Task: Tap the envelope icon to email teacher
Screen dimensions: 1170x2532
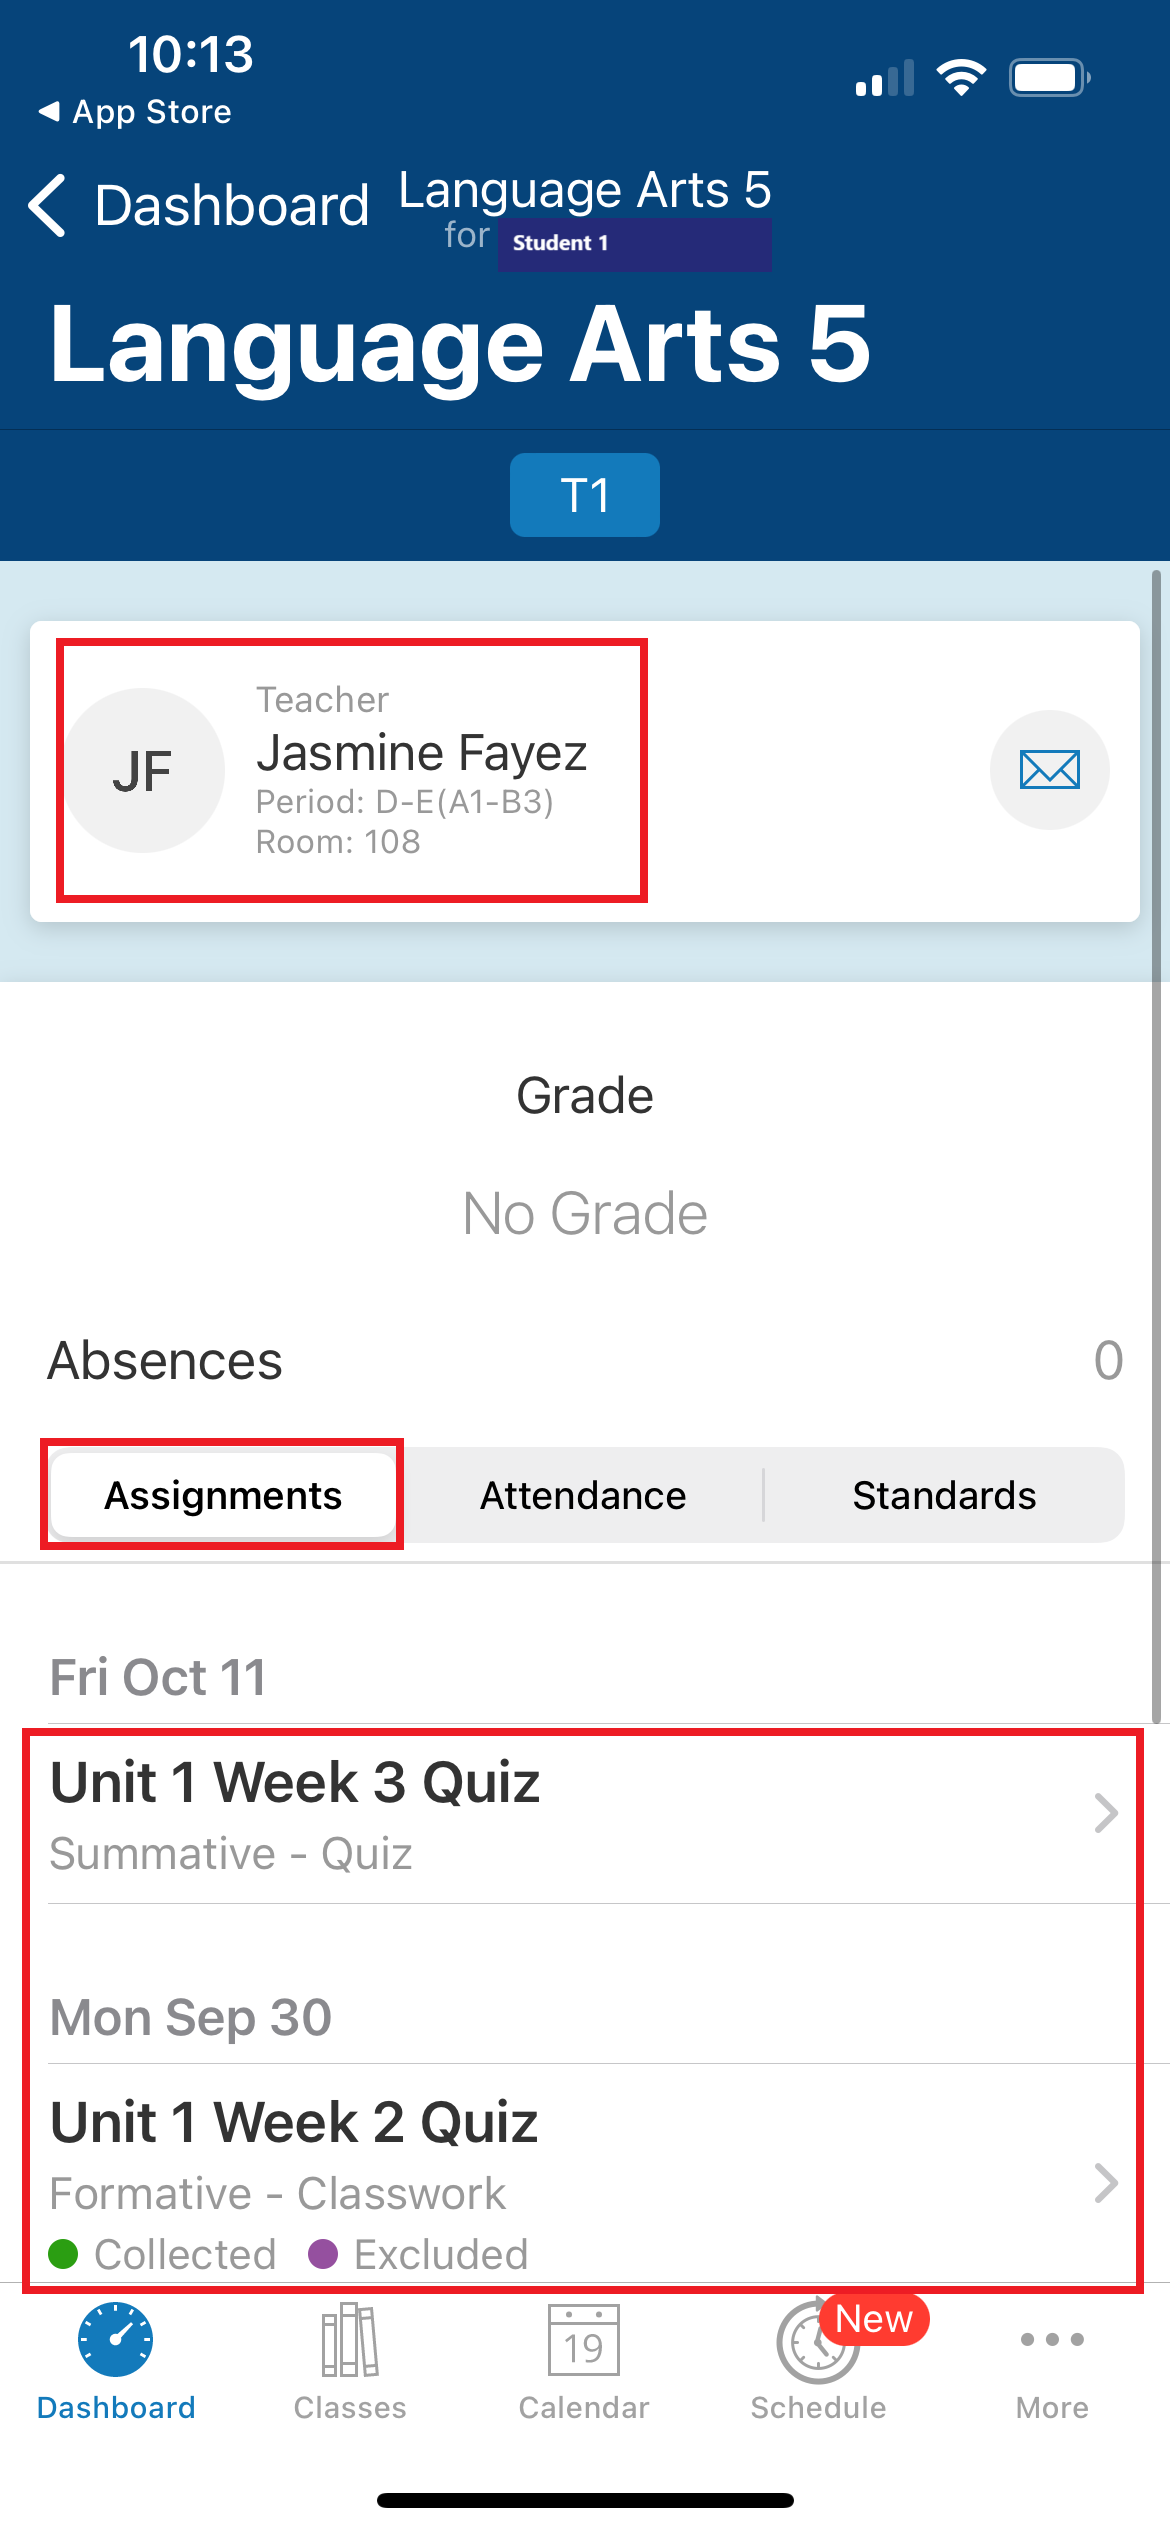Action: coord(1049,770)
